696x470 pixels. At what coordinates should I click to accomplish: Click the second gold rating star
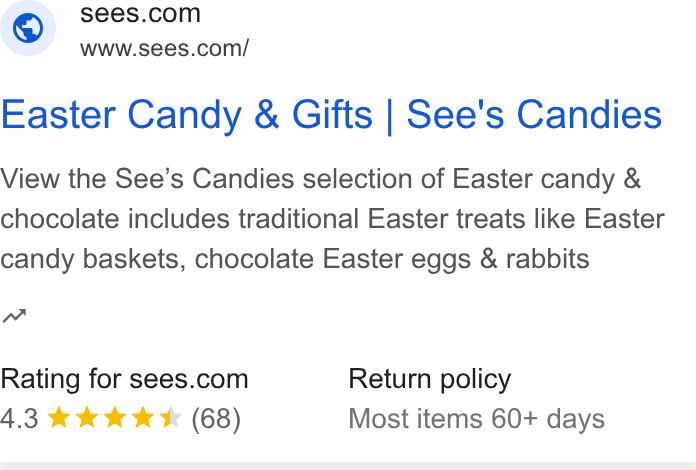[x=87, y=418]
